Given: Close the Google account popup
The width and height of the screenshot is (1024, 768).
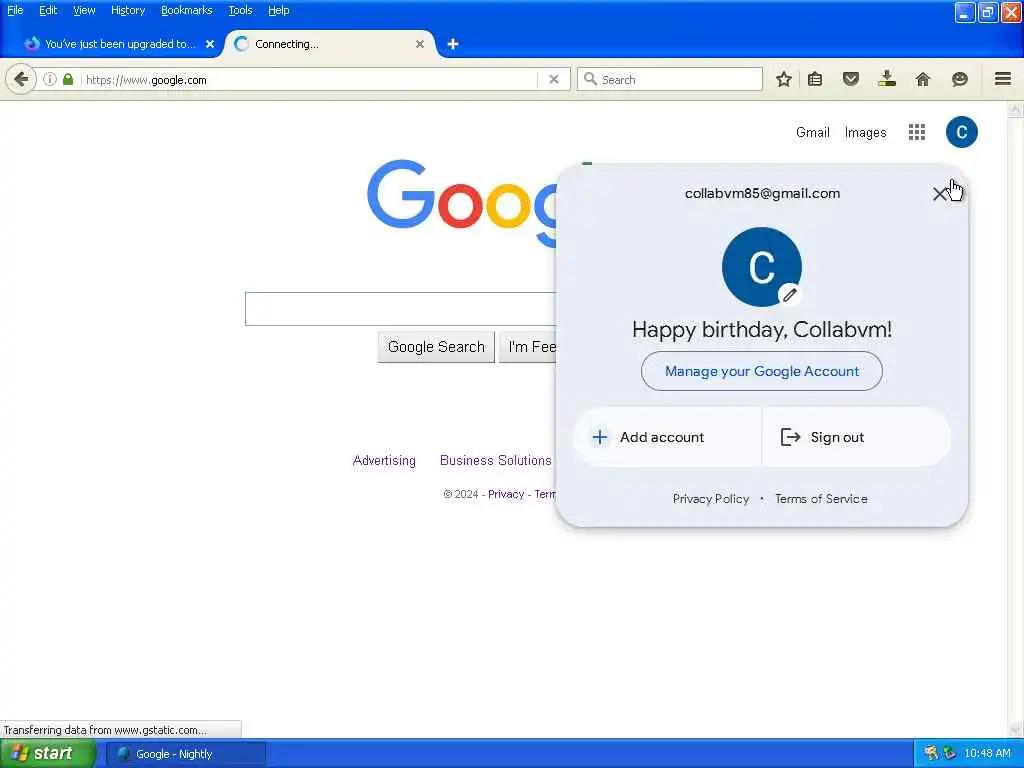Looking at the screenshot, I should [x=939, y=194].
